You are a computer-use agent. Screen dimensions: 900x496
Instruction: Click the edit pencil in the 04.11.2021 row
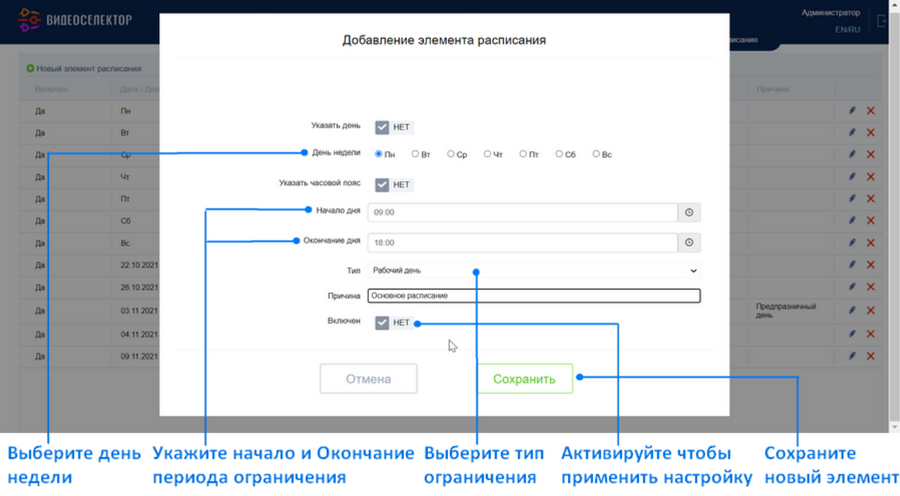(x=852, y=334)
